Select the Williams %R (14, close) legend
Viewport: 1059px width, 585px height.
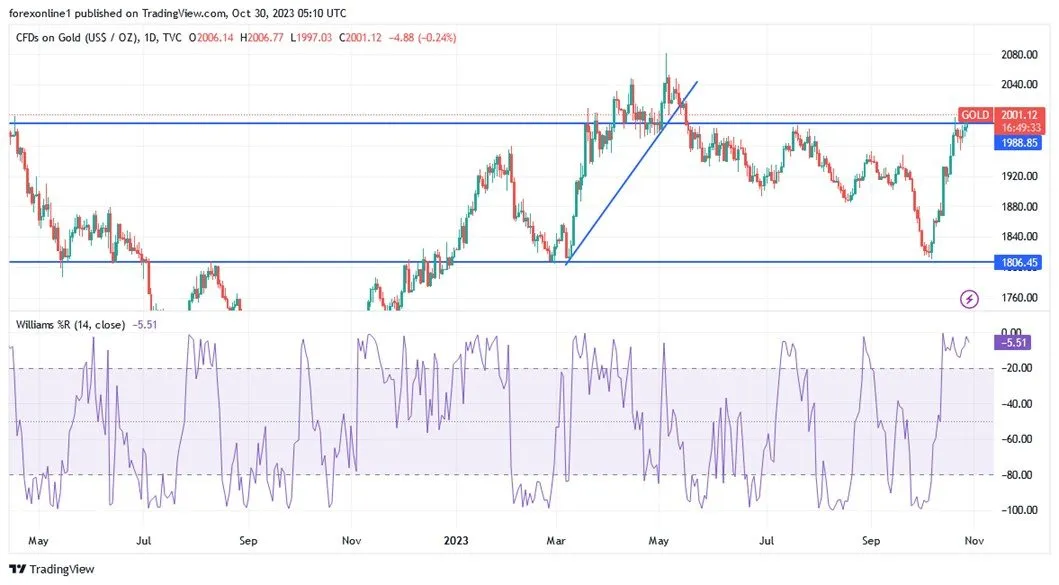(70, 325)
